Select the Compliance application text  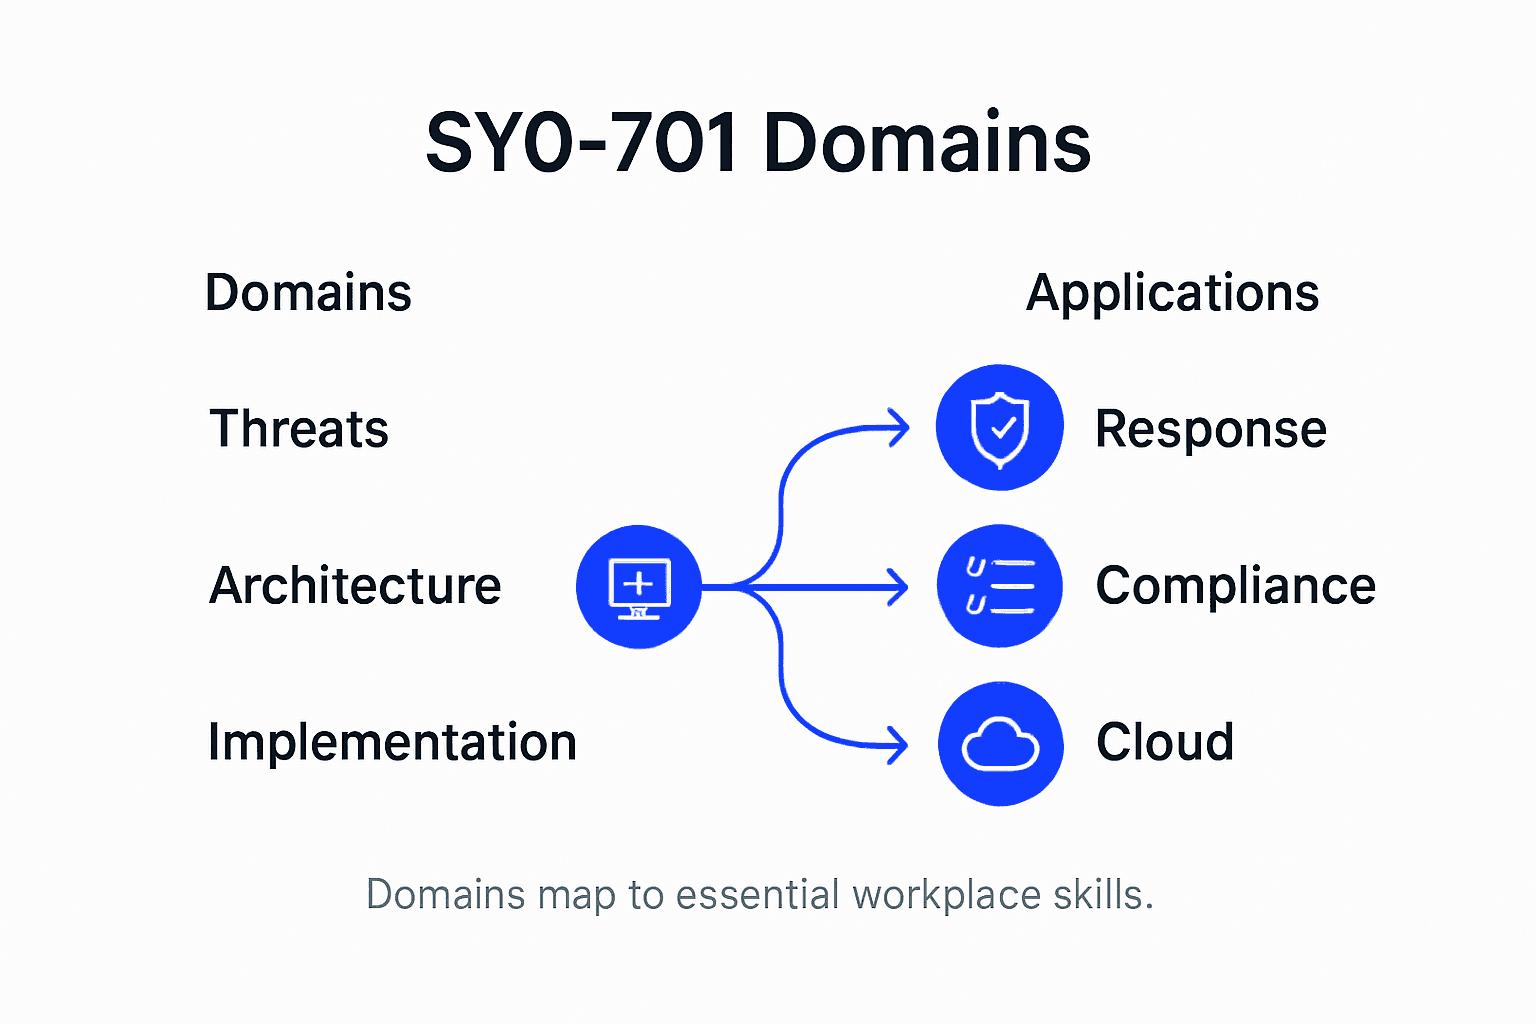pyautogui.click(x=1235, y=586)
